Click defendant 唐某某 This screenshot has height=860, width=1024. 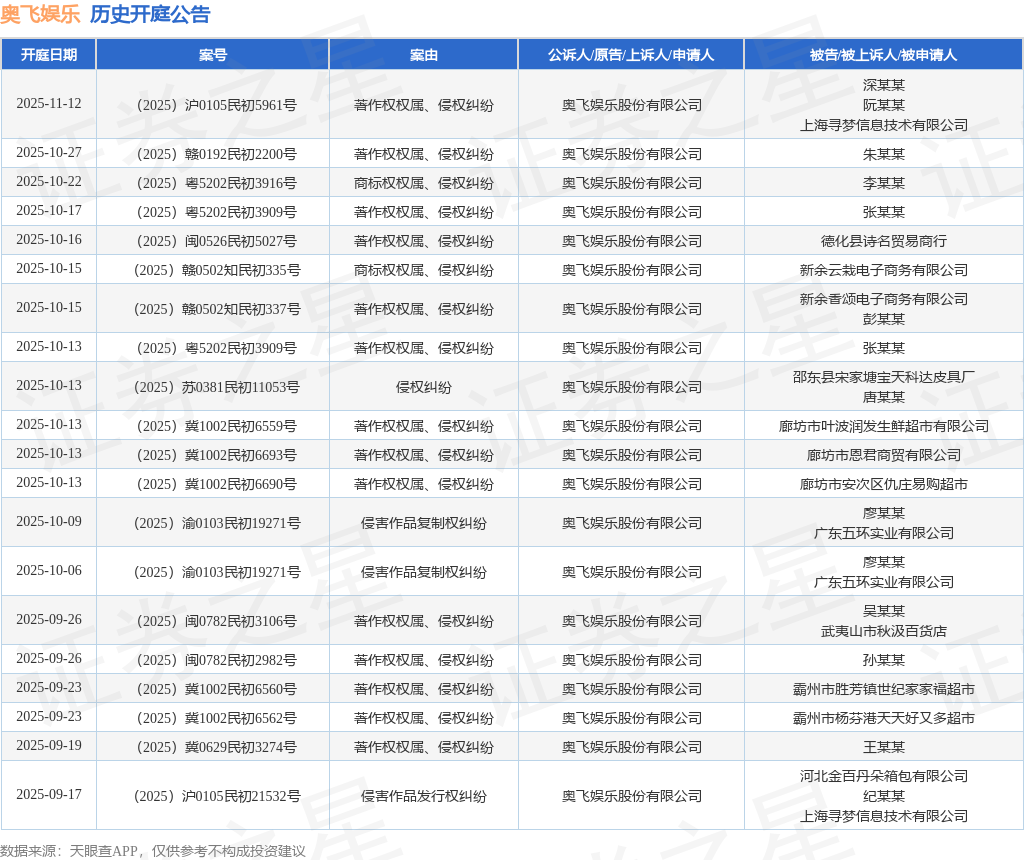point(884,397)
